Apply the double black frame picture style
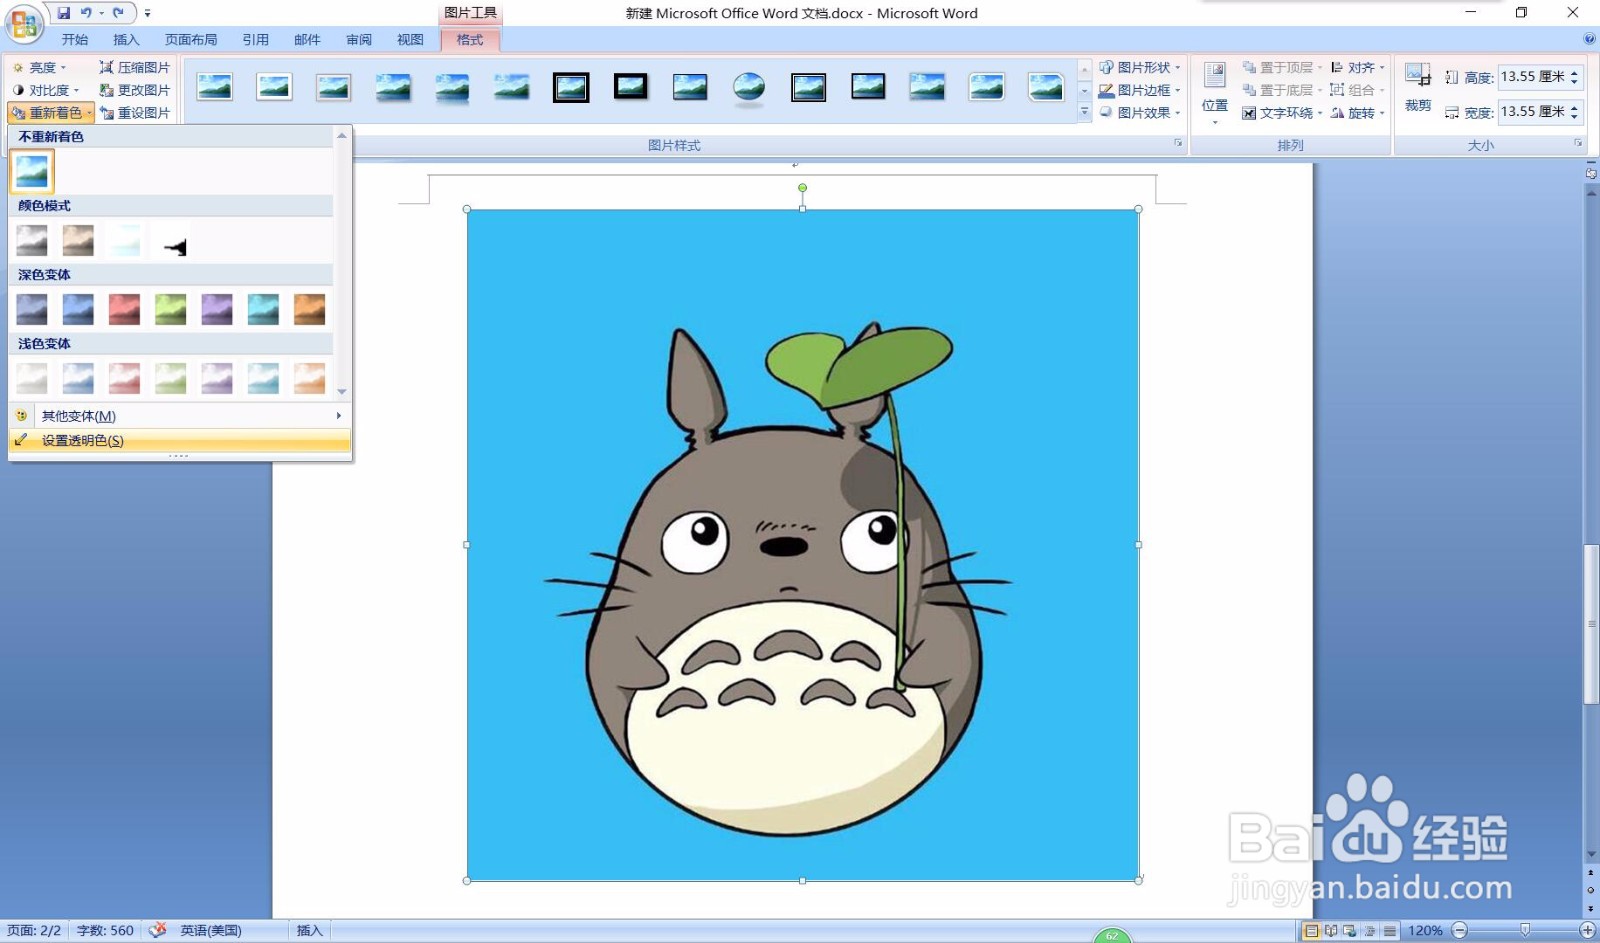The height and width of the screenshot is (943, 1600). tap(571, 88)
